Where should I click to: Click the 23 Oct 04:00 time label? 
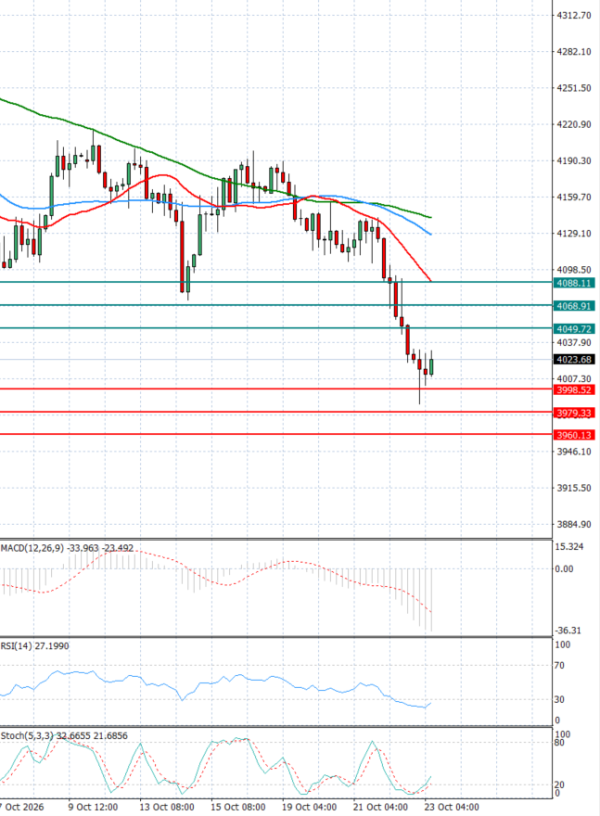452,807
